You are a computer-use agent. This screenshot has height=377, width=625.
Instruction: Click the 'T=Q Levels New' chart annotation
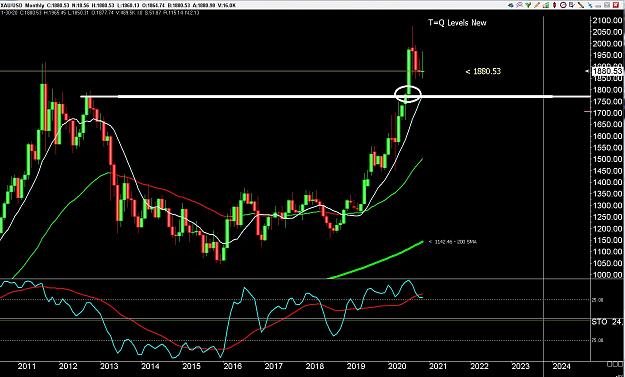pyautogui.click(x=457, y=23)
